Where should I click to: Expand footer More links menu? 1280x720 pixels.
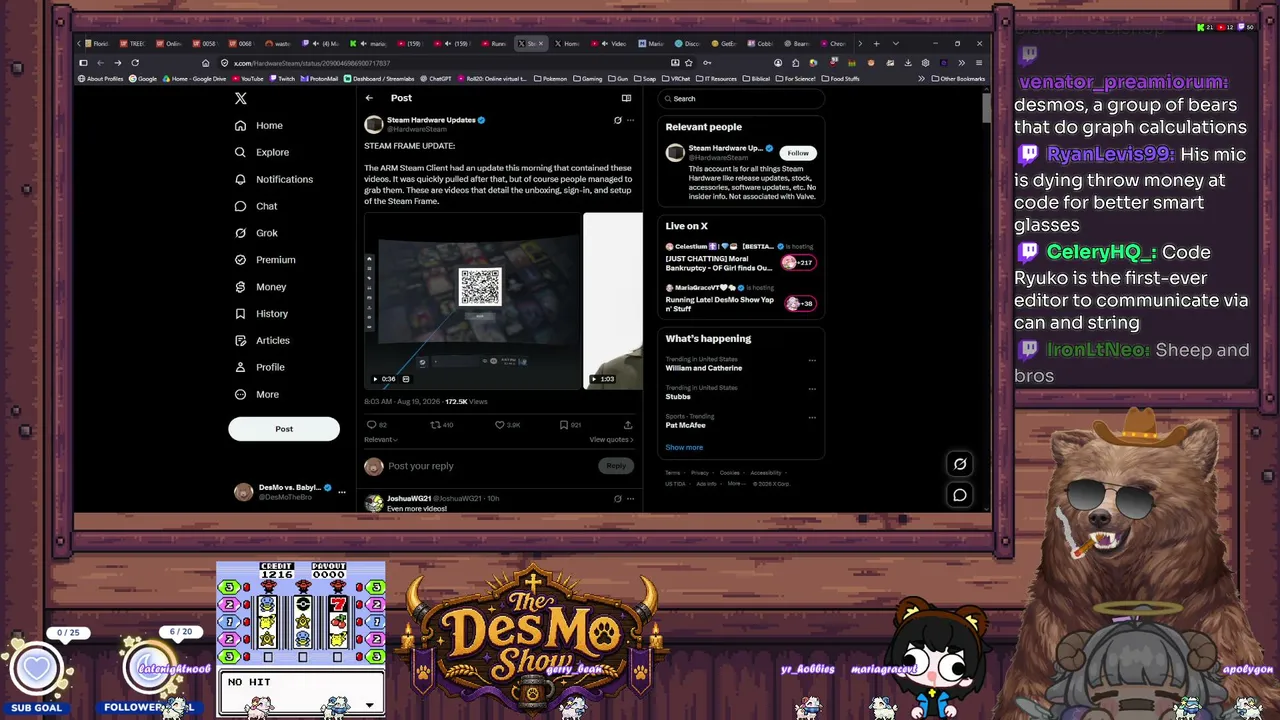(x=736, y=484)
